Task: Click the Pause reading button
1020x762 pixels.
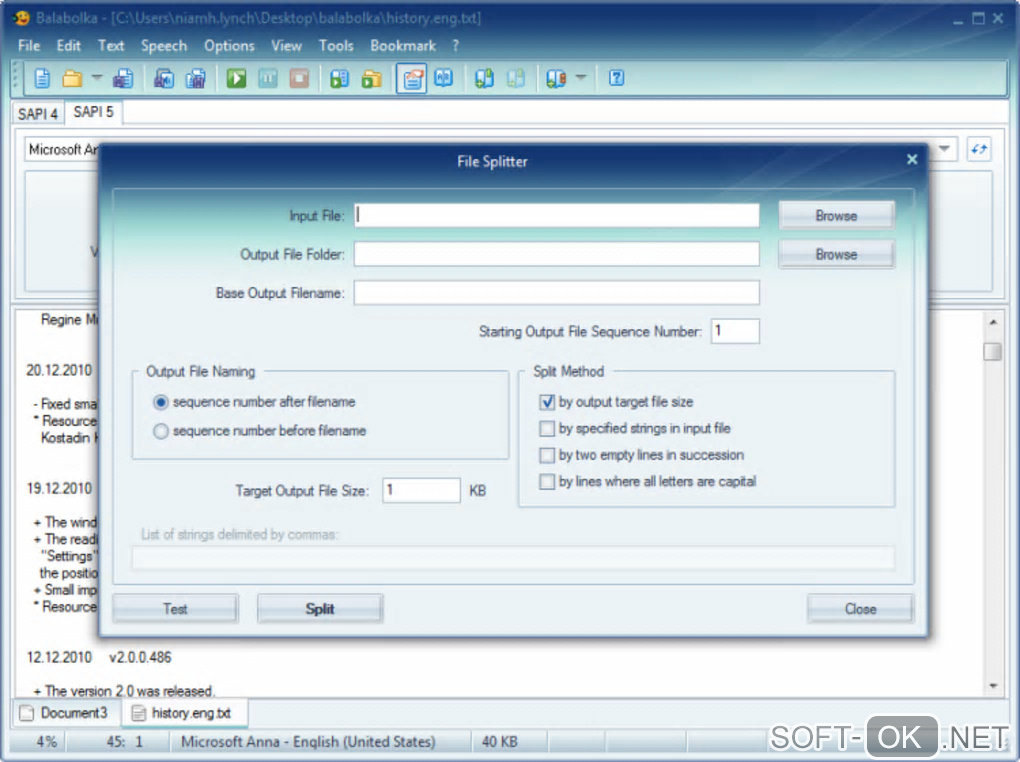Action: pos(268,79)
